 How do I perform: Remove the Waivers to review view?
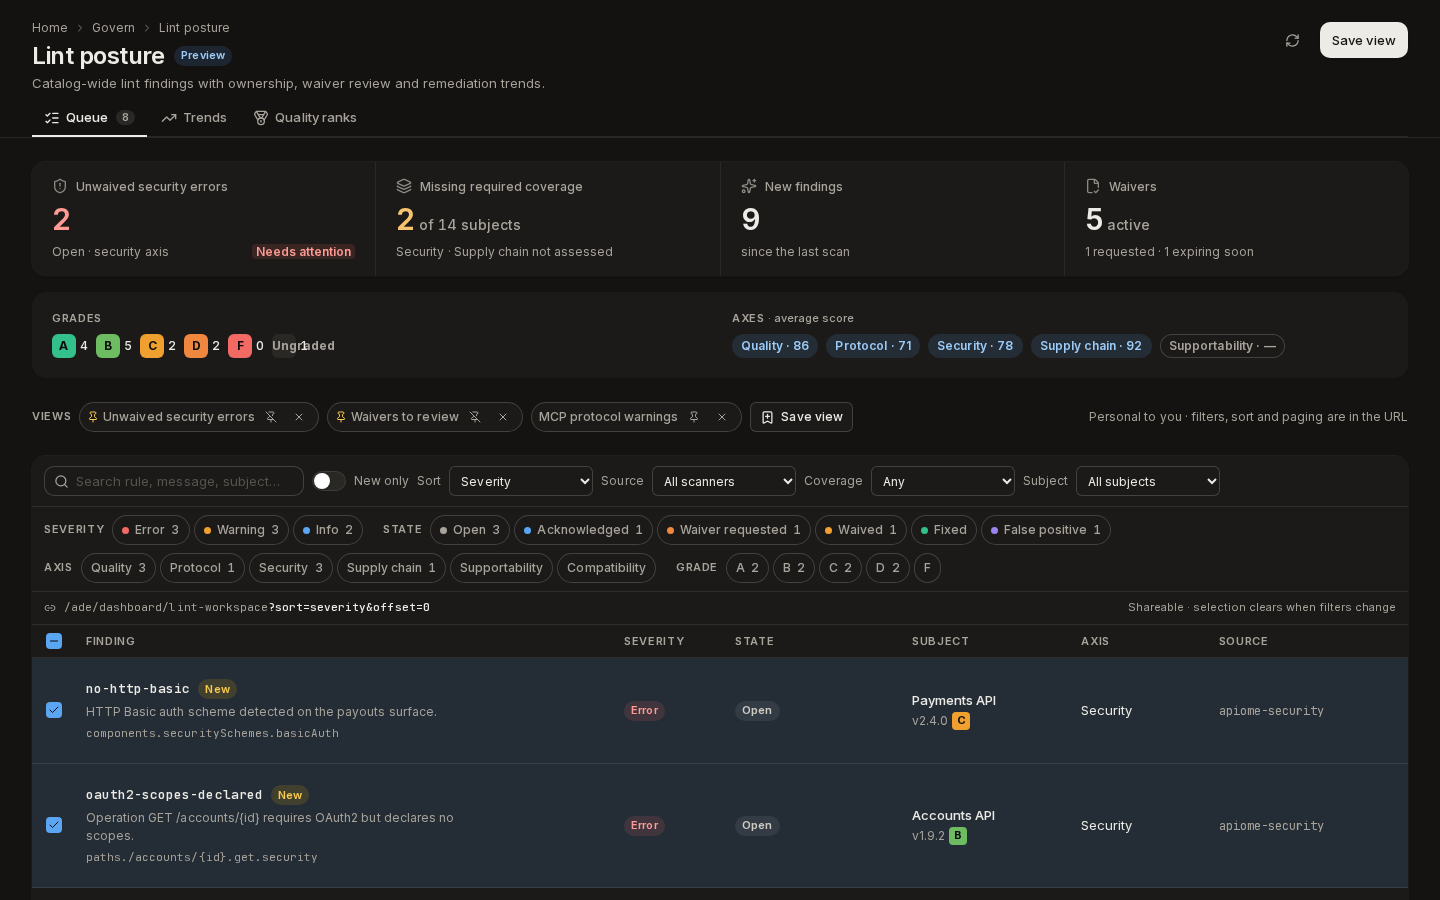503,417
